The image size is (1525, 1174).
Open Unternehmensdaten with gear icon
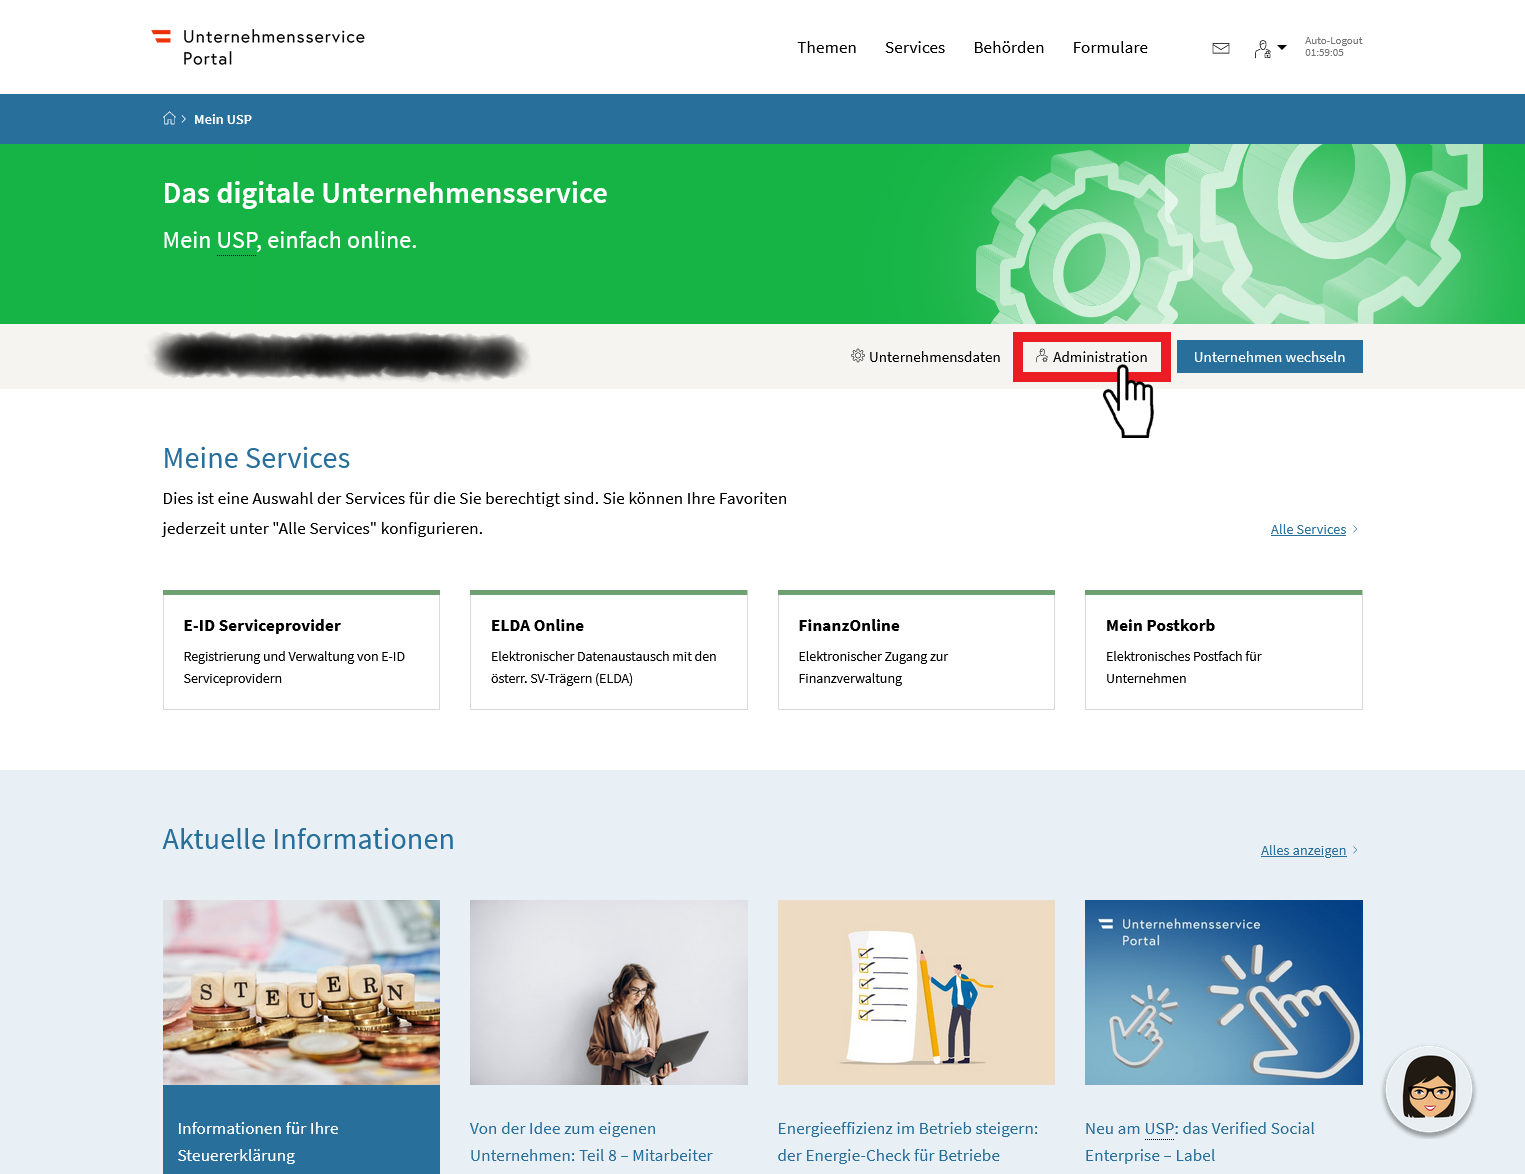click(926, 357)
